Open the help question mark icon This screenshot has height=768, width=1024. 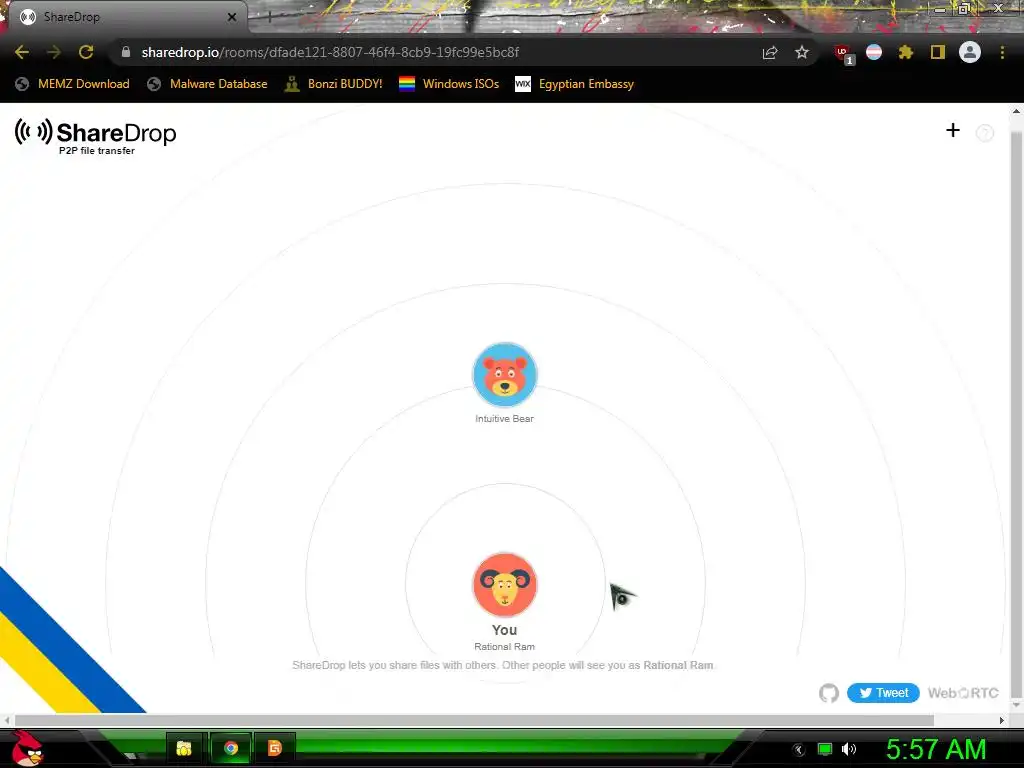pos(984,133)
